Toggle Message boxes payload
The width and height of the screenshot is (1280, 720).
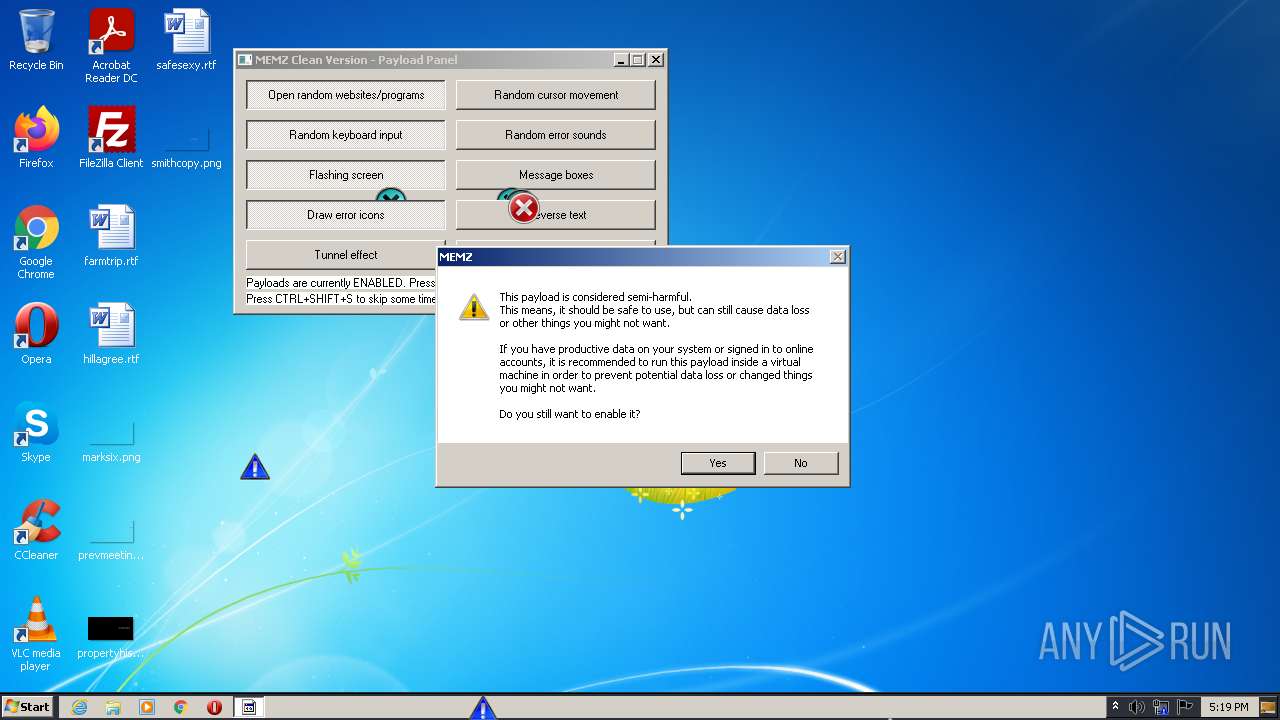point(556,175)
